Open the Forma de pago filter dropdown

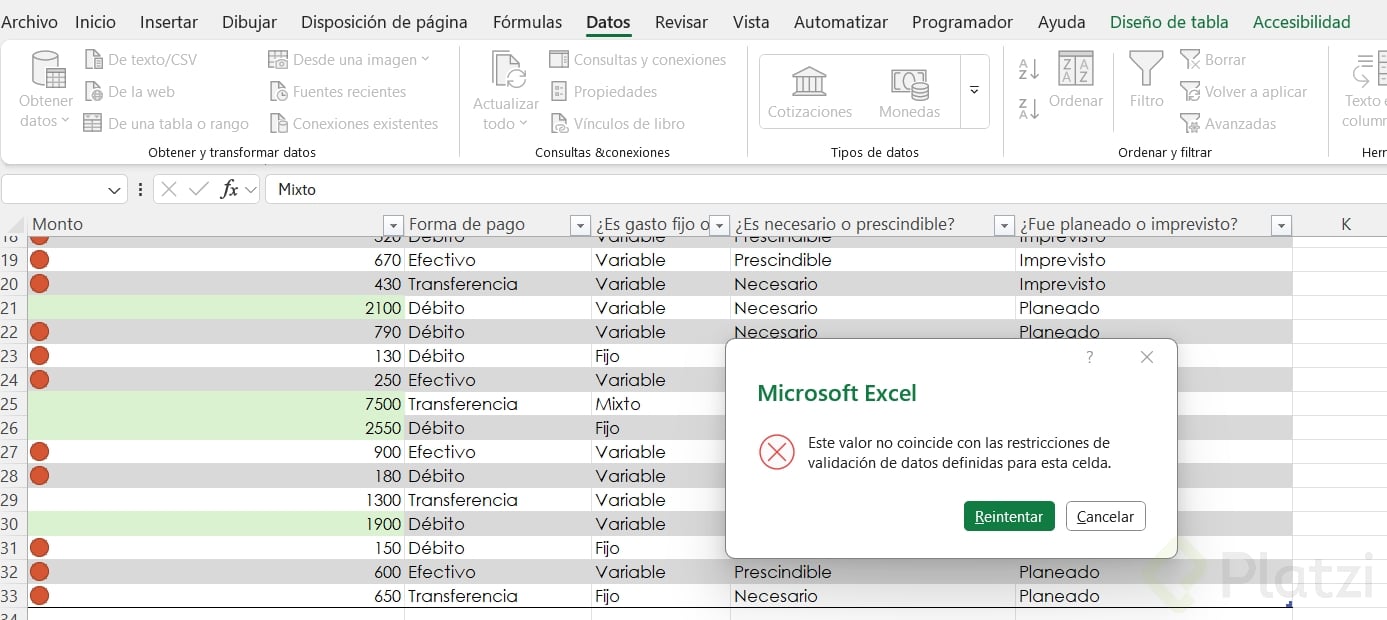[579, 226]
